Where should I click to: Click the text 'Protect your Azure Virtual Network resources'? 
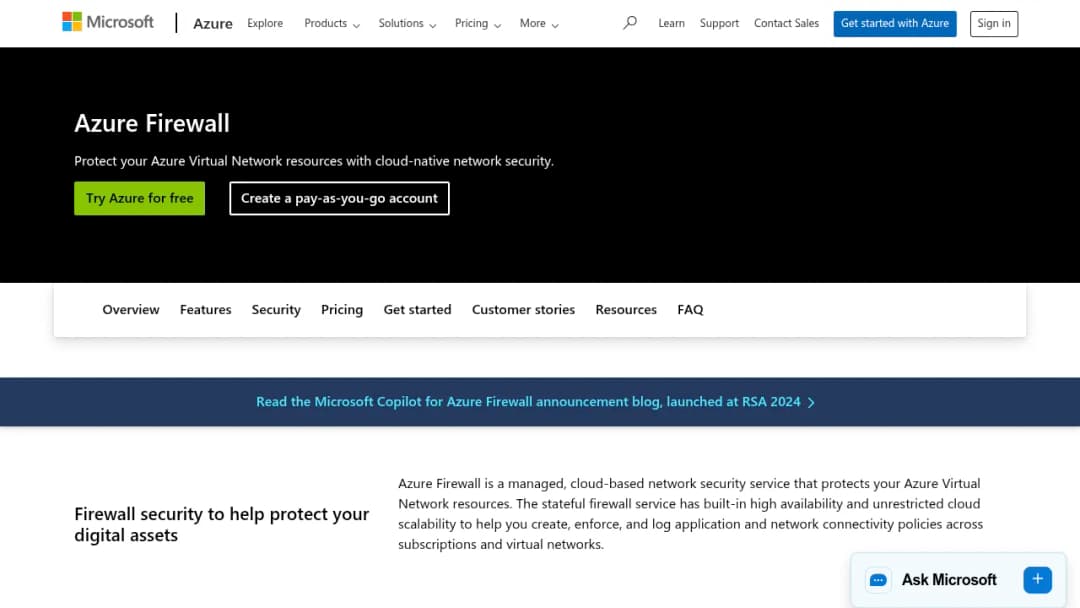pyautogui.click(x=314, y=161)
